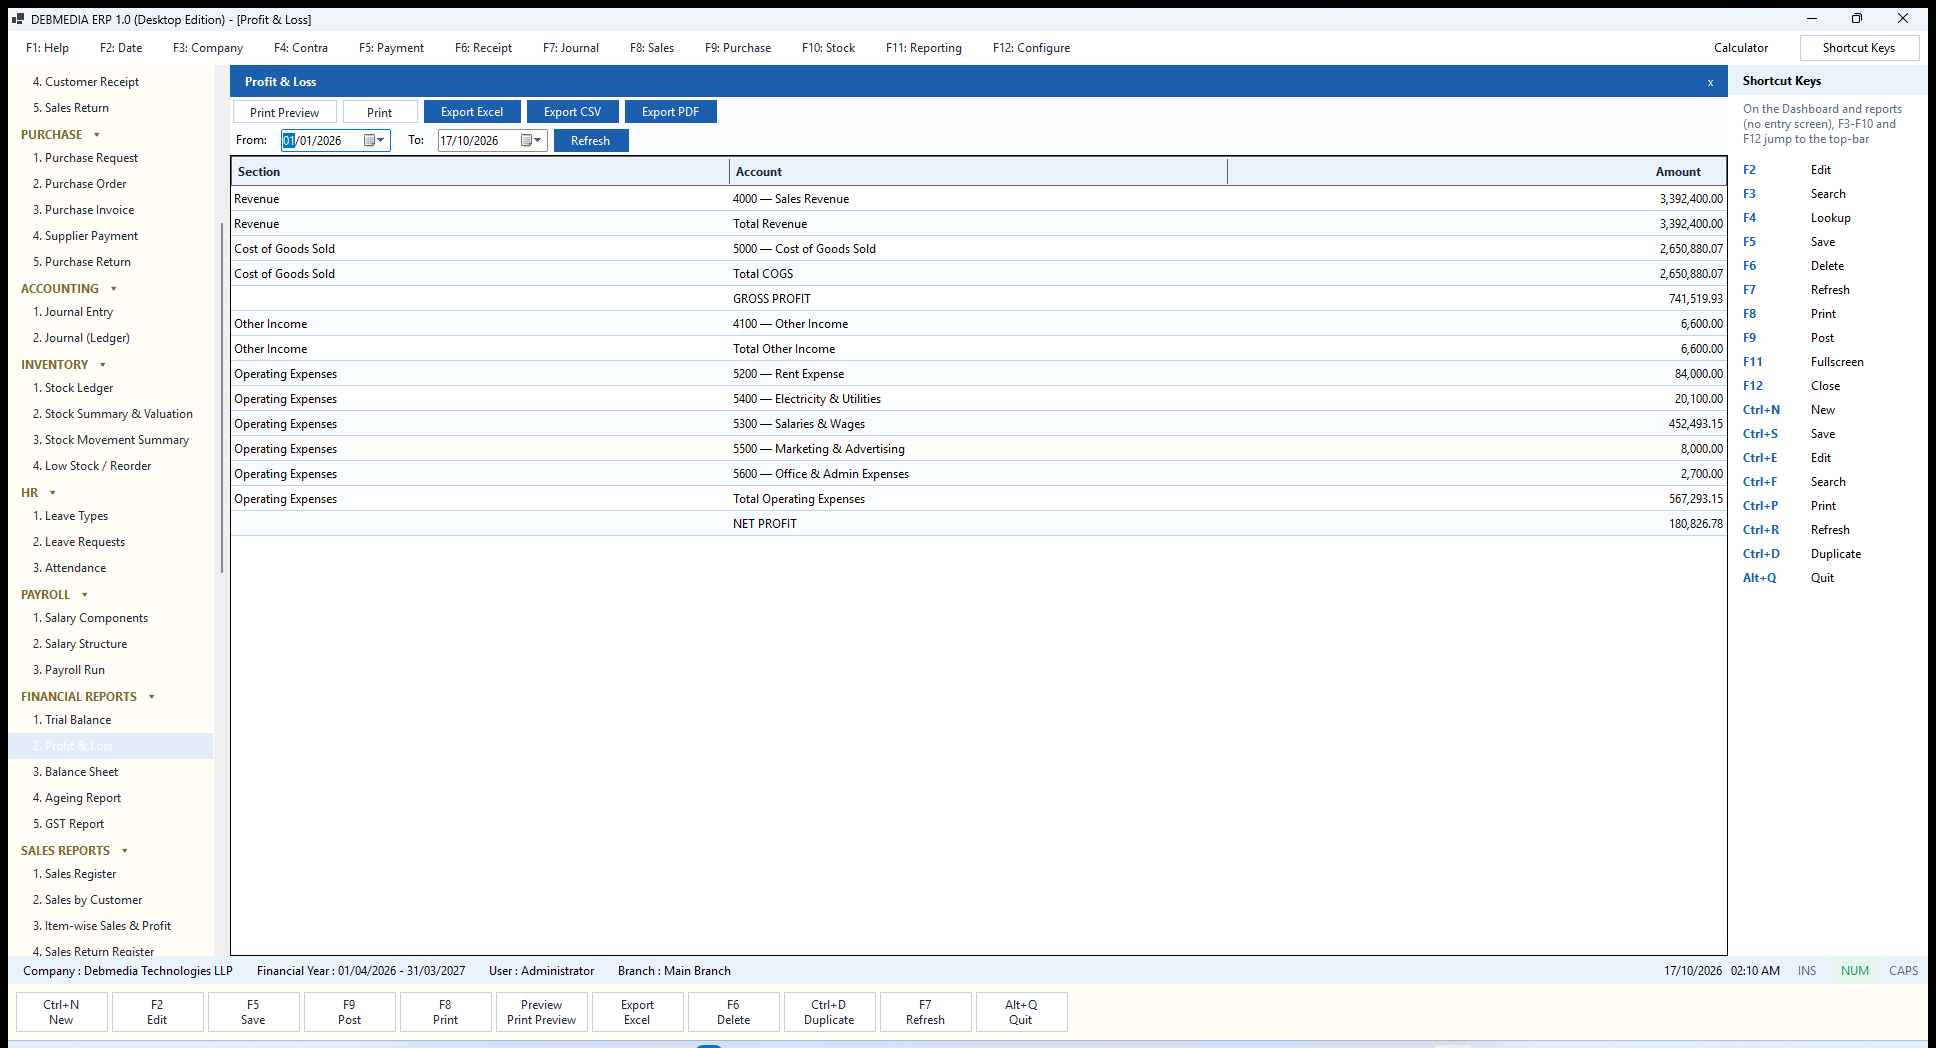Open the F3: Company menu
Image resolution: width=1936 pixels, height=1048 pixels.
pos(208,48)
